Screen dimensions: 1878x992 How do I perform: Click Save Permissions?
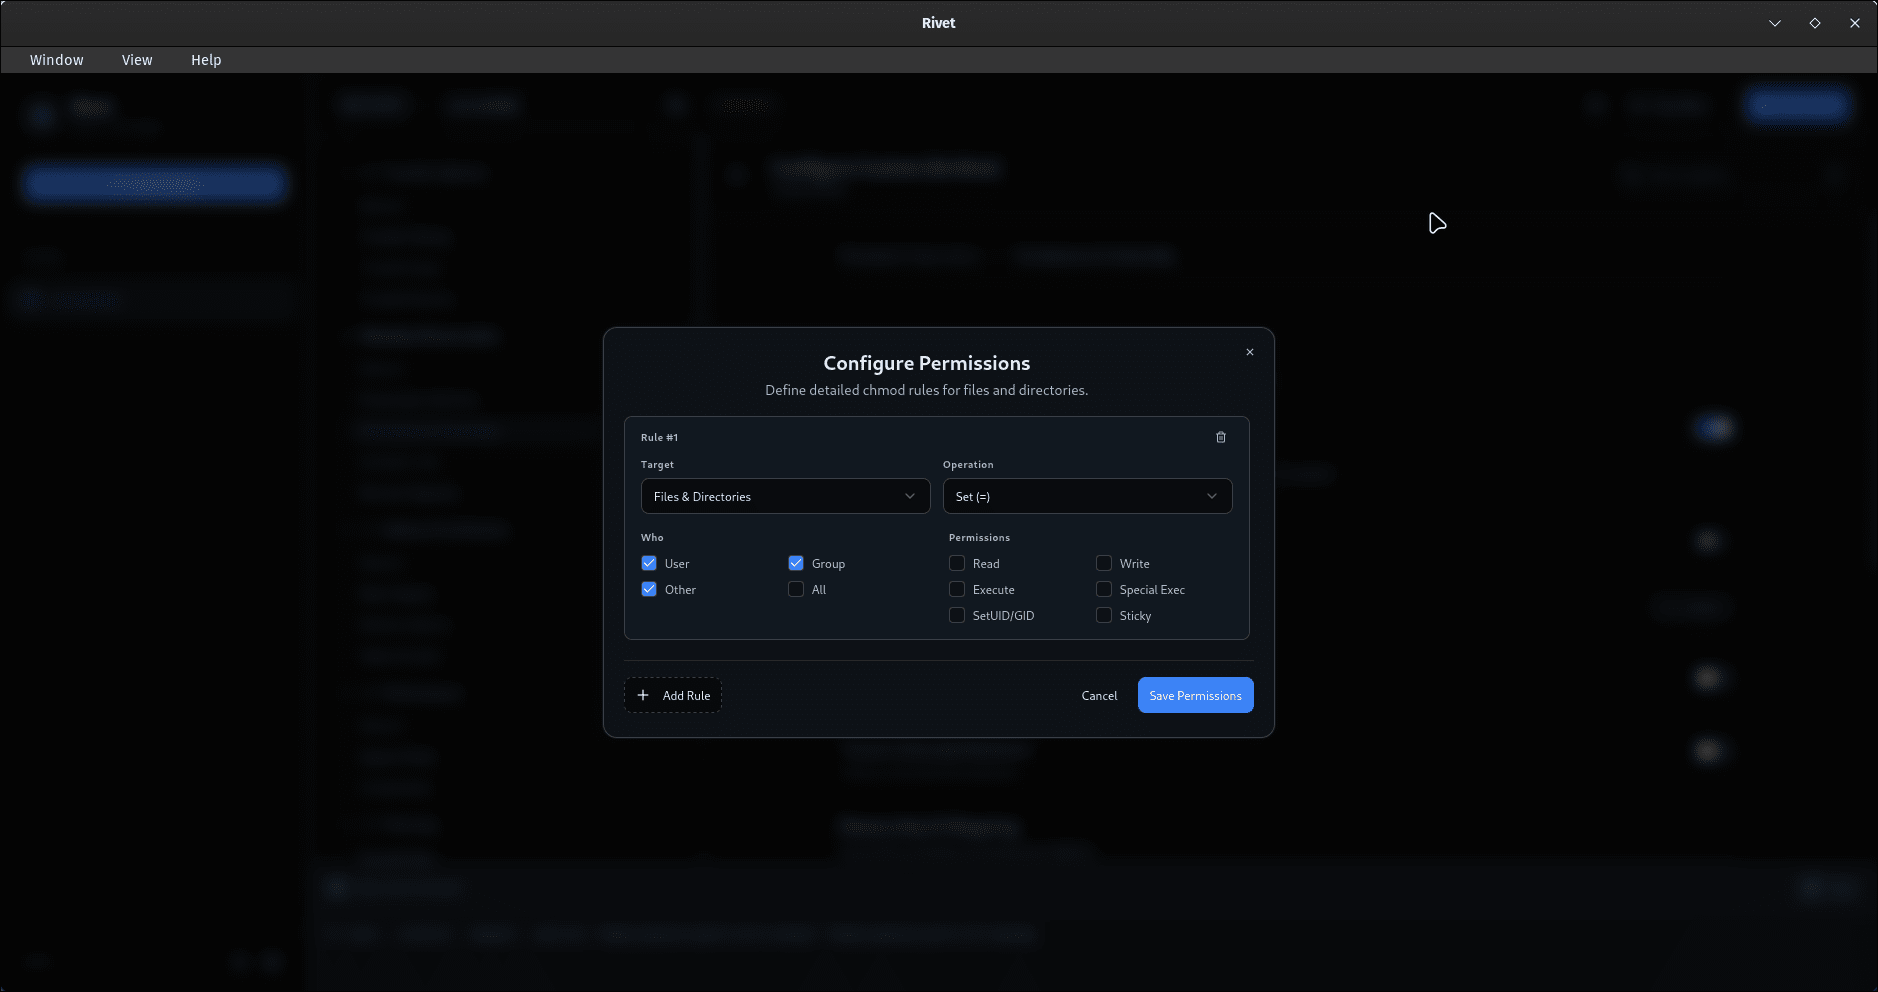(x=1195, y=695)
